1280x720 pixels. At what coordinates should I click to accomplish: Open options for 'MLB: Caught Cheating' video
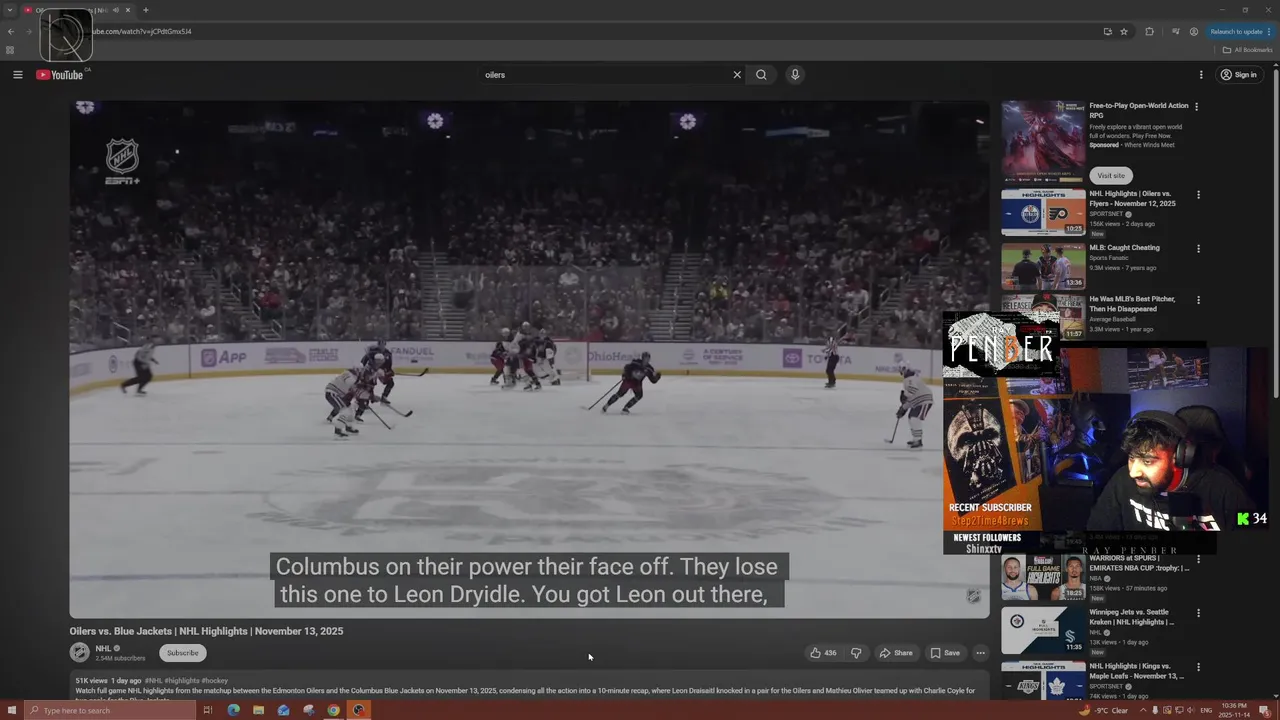coord(1198,249)
